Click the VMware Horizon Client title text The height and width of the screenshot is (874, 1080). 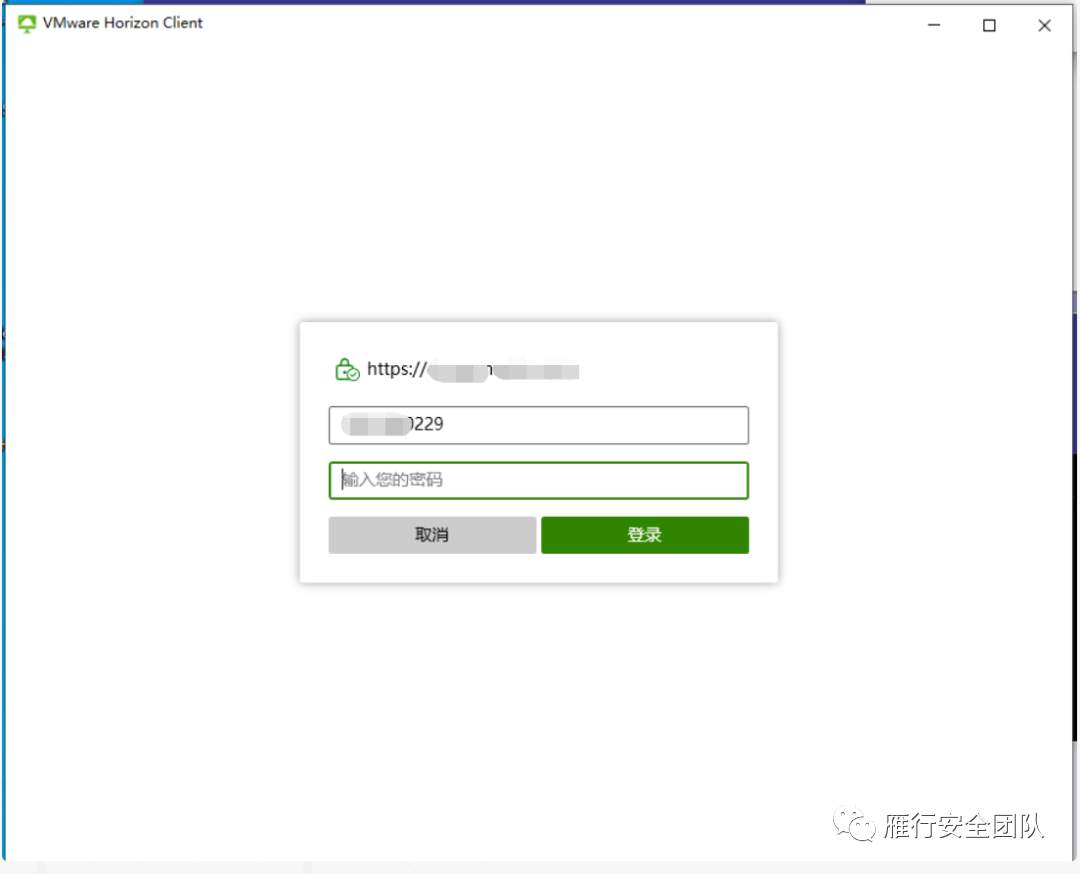tap(123, 23)
